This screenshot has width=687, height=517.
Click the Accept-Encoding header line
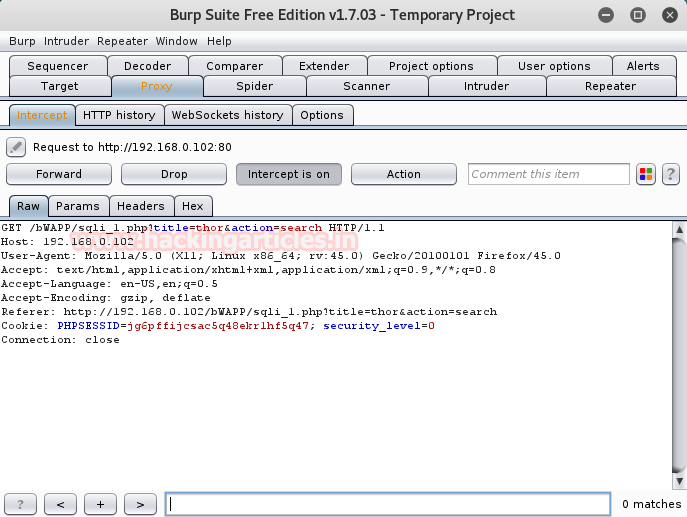click(x=106, y=298)
